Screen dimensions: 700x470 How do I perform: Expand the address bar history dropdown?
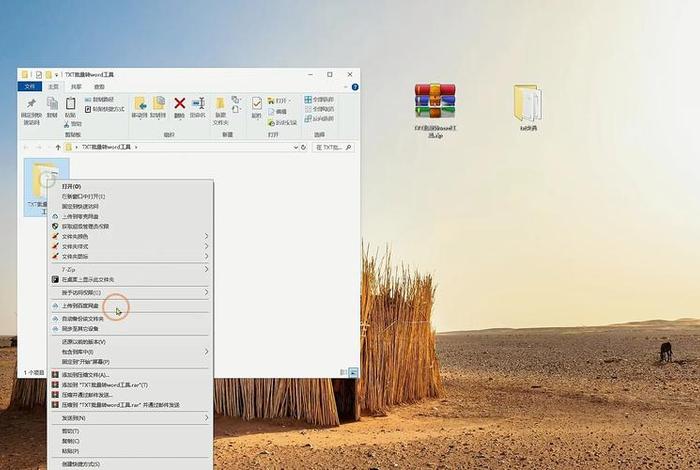coord(295,147)
